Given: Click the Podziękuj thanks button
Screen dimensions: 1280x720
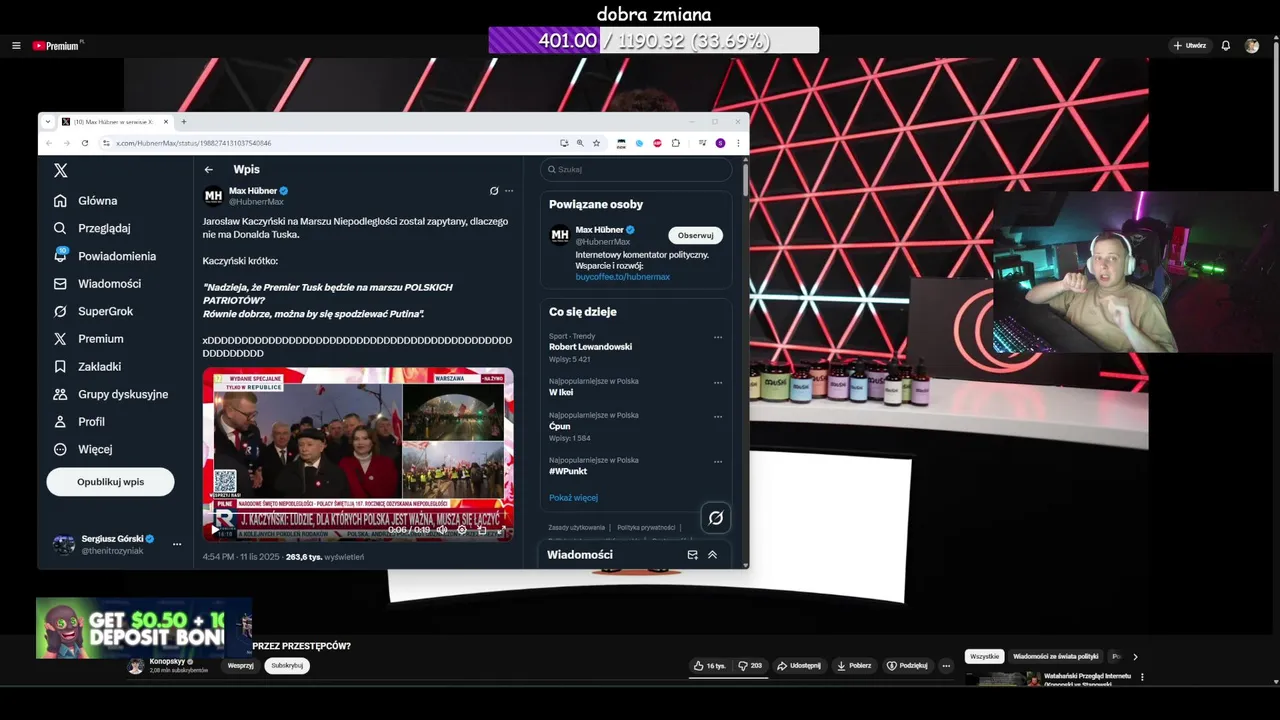Looking at the screenshot, I should pyautogui.click(x=907, y=666).
